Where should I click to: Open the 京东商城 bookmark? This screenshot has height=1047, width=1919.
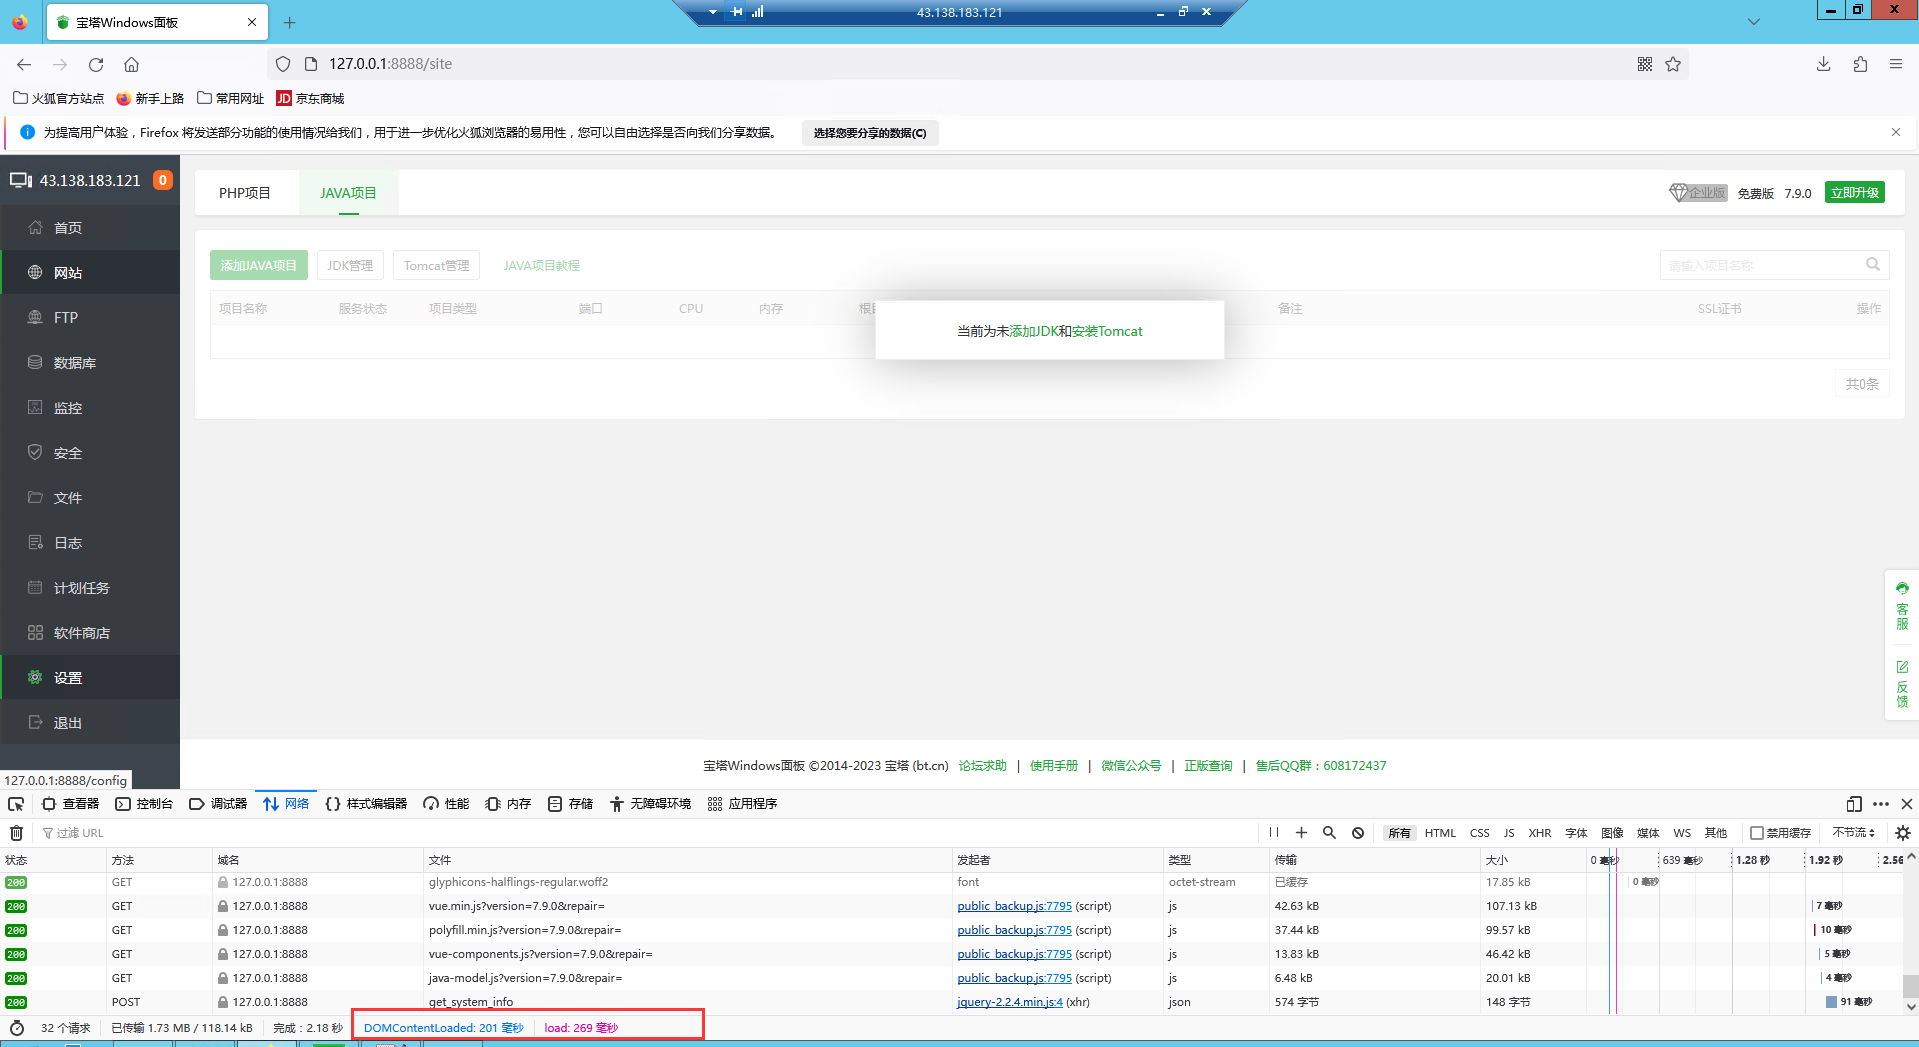[x=311, y=98]
